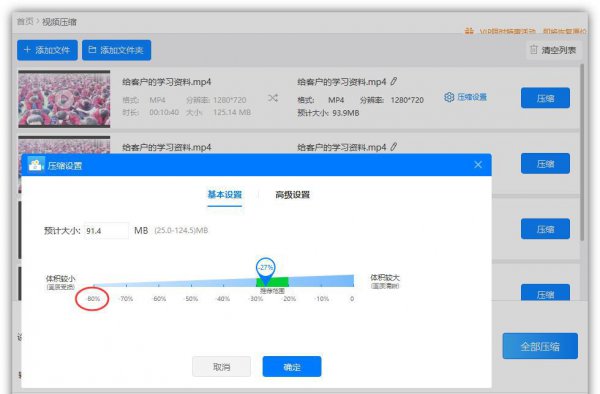Click the -40% mark on compression scale
The width and height of the screenshot is (600, 394).
click(x=223, y=299)
